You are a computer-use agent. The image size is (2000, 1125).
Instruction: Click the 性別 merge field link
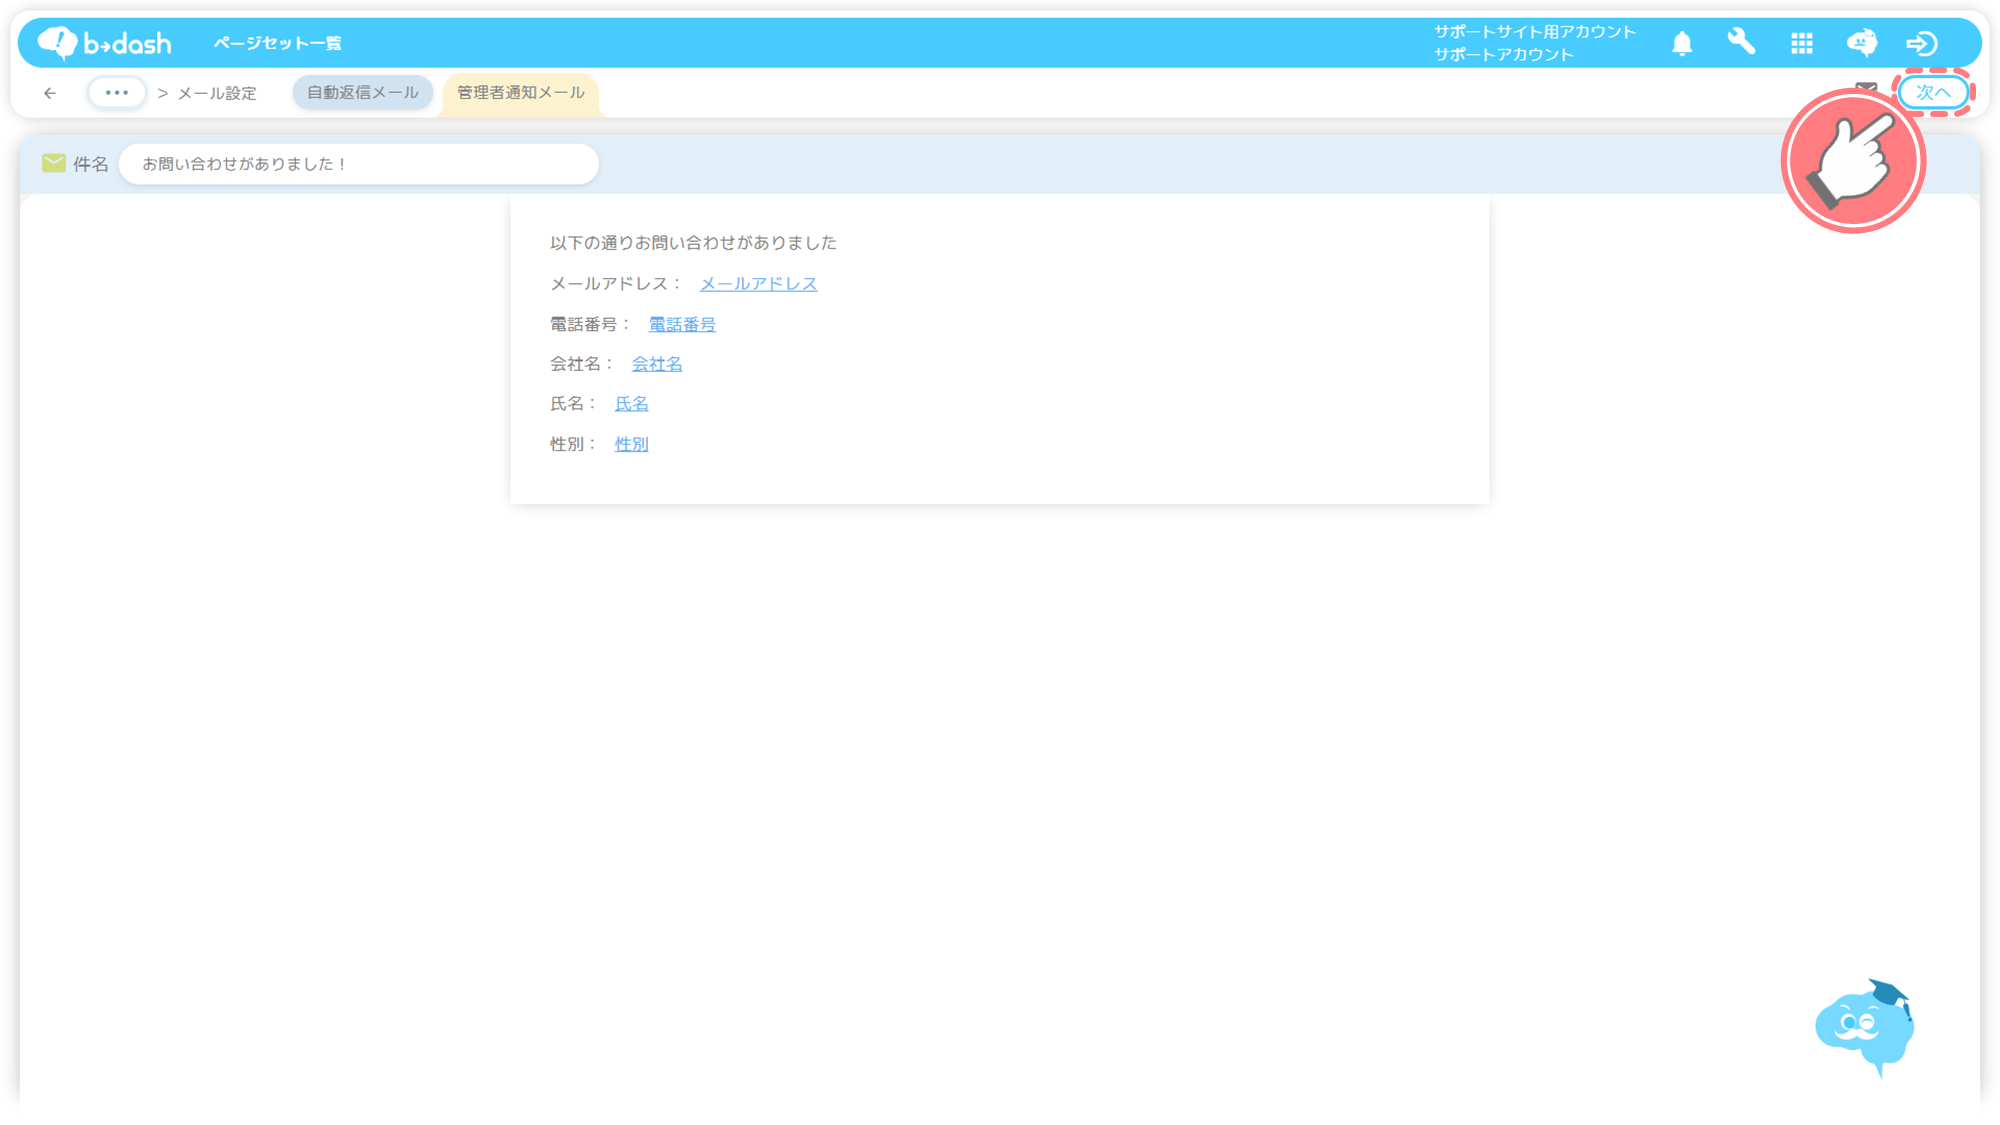(x=631, y=444)
